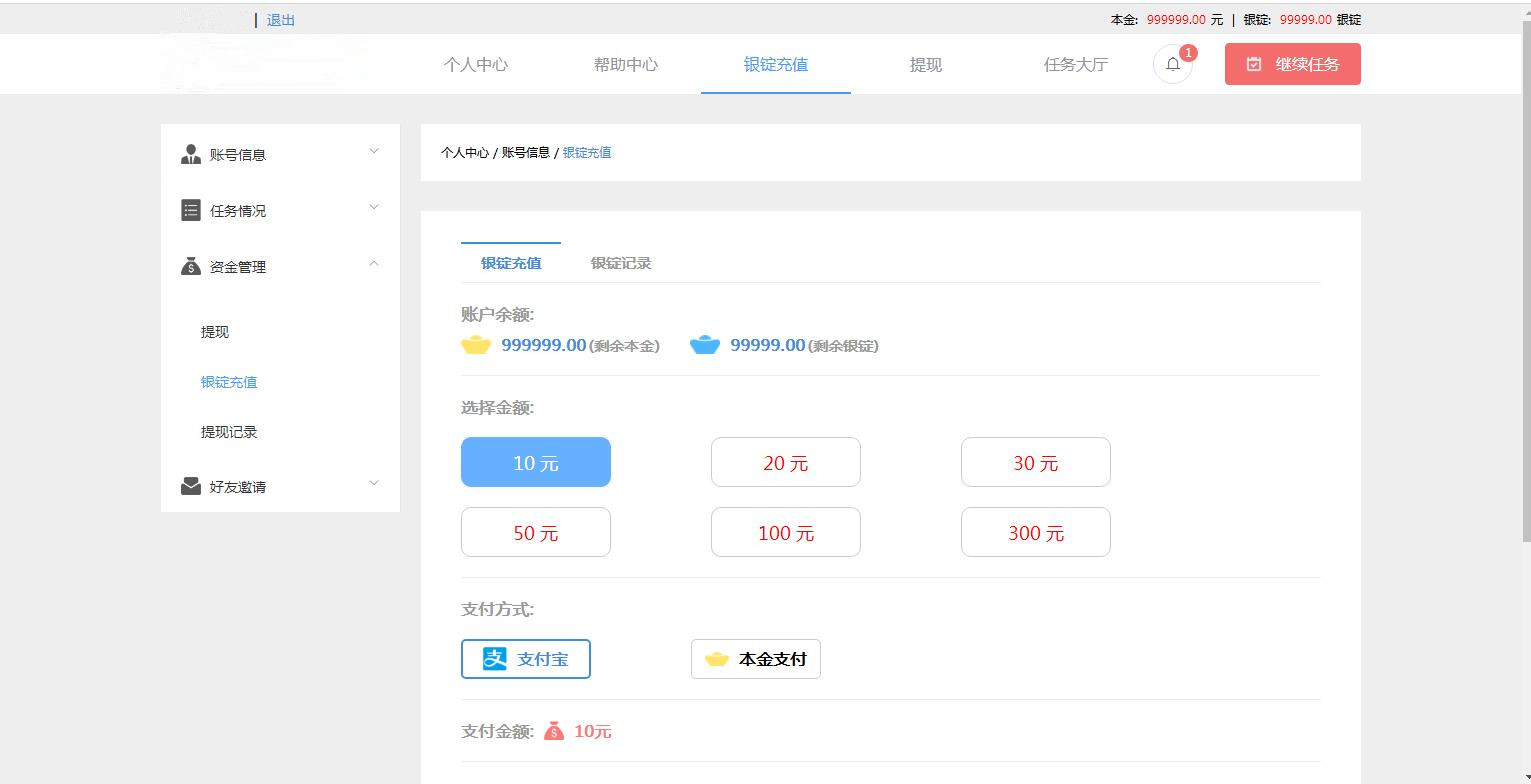
Task: Click the scrollbar down arrow
Action: pyautogui.click(x=1525, y=775)
